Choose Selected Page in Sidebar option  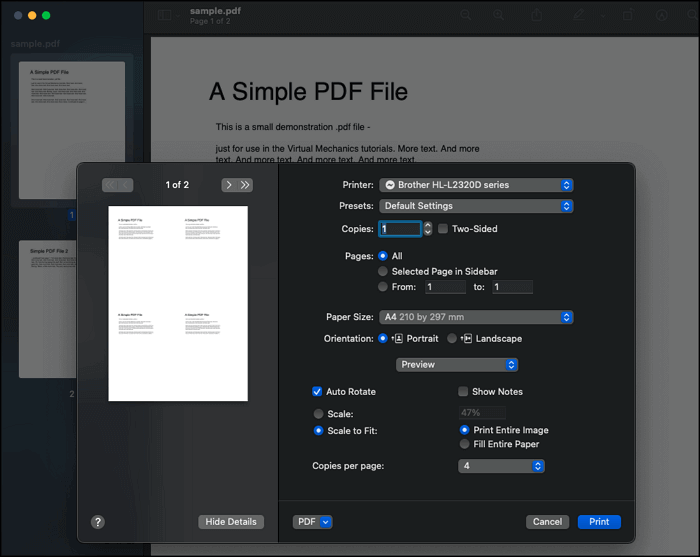(383, 272)
